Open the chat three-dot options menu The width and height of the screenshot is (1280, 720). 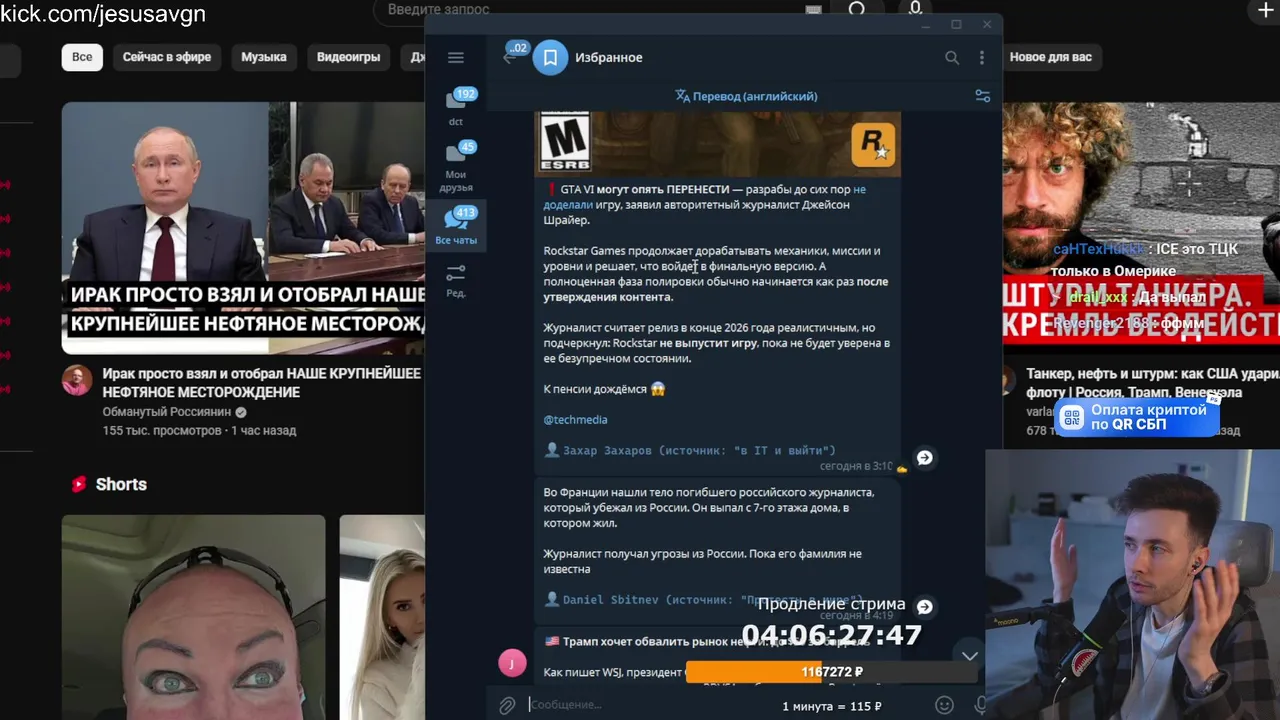pos(982,58)
